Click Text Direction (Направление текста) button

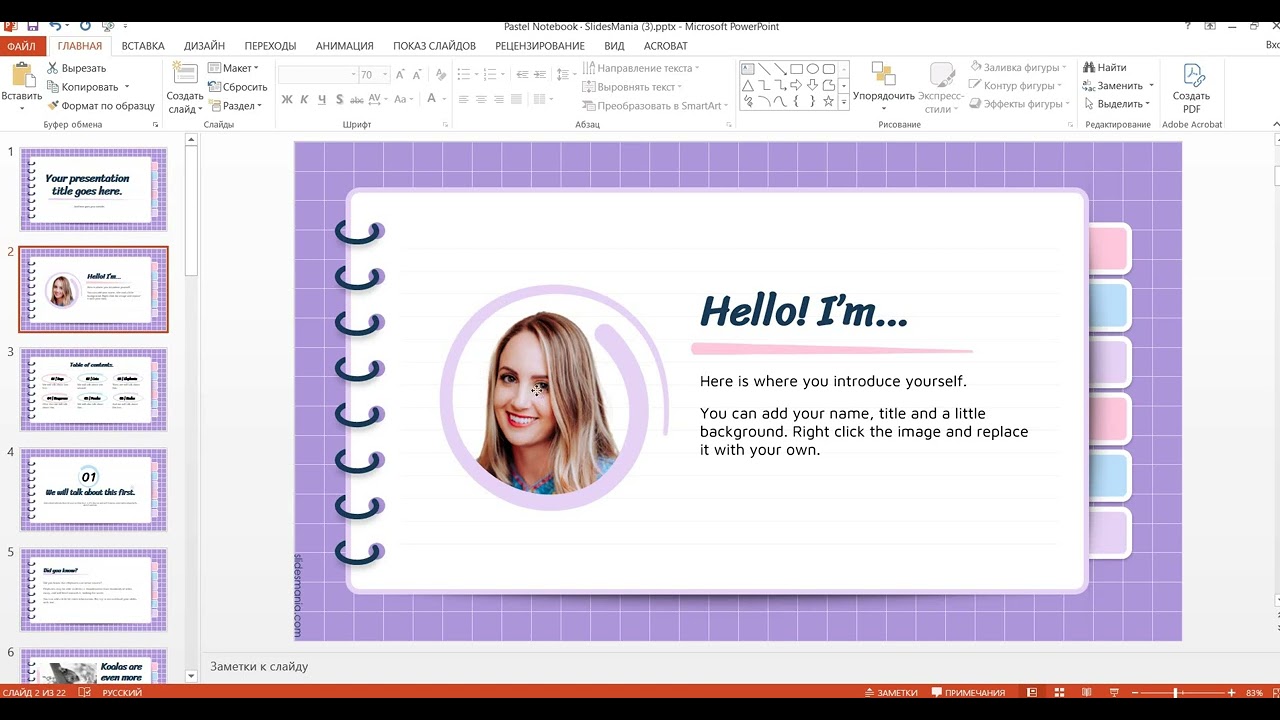[640, 68]
